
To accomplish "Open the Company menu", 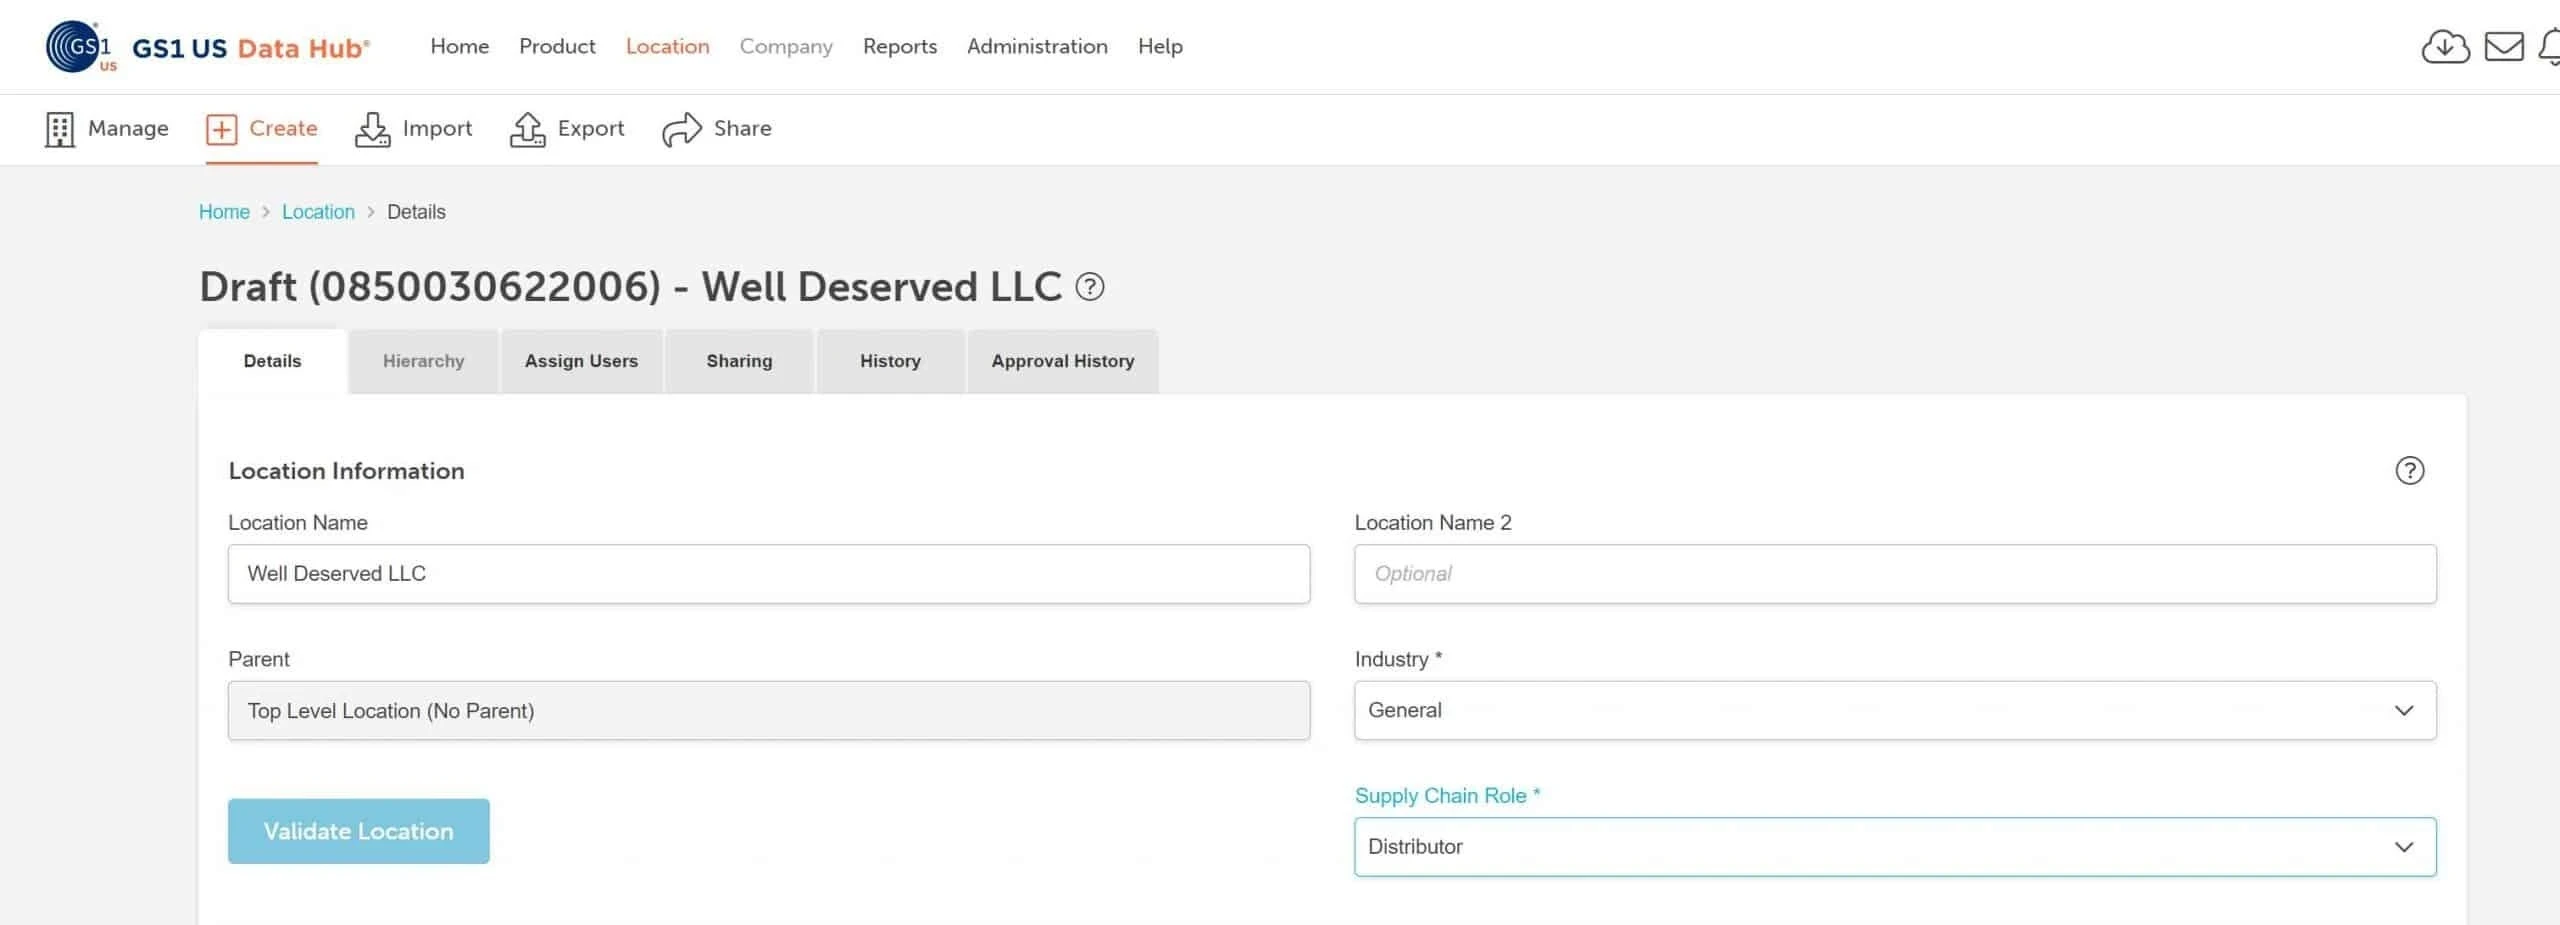I will pyautogui.click(x=786, y=46).
